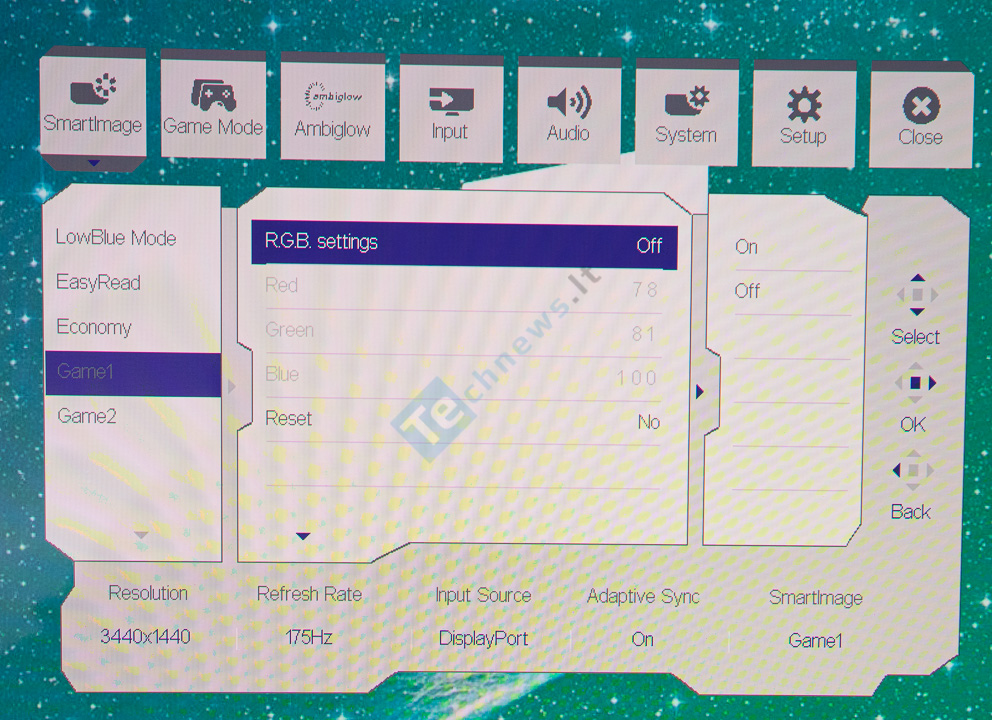992x720 pixels.
Task: Click the Adaptive Sync label
Action: coord(643,596)
